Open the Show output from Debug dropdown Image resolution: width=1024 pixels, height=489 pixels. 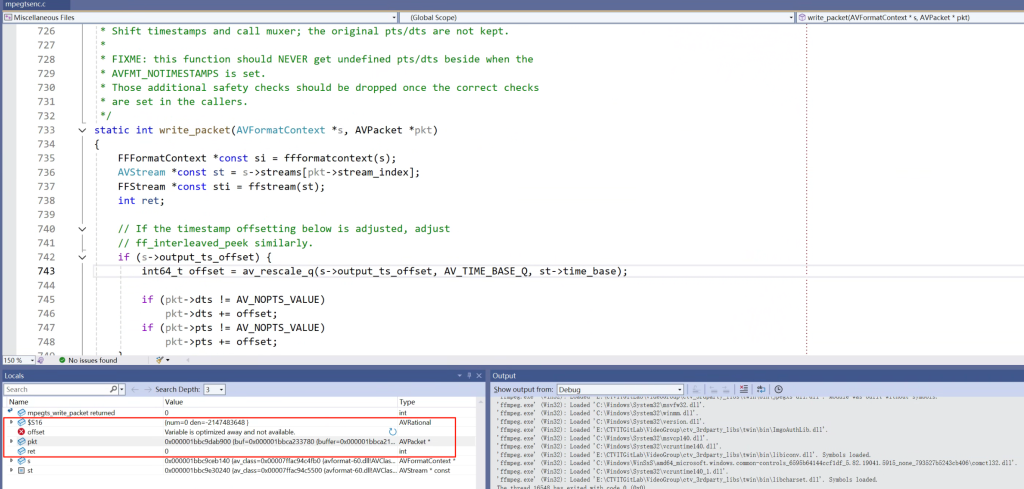619,389
